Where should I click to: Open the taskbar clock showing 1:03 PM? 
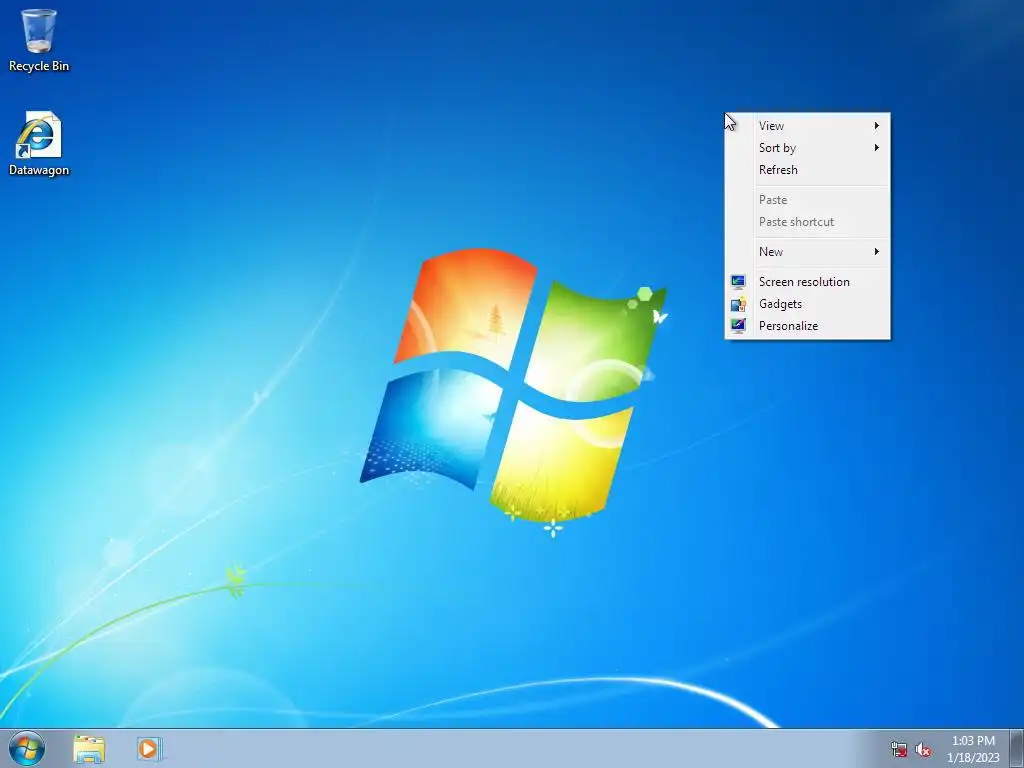[973, 749]
